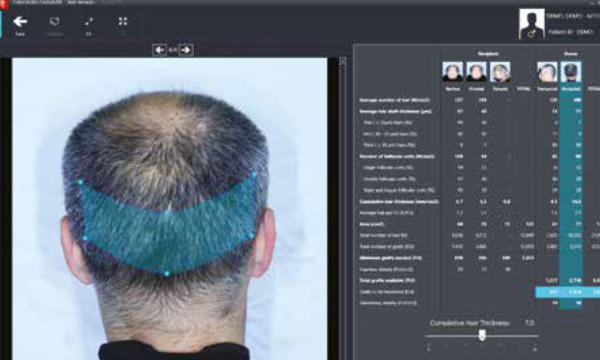Screen dimensions: 600x360
Task: Click the dimmed second toolbar icon
Action: [x=54, y=21]
